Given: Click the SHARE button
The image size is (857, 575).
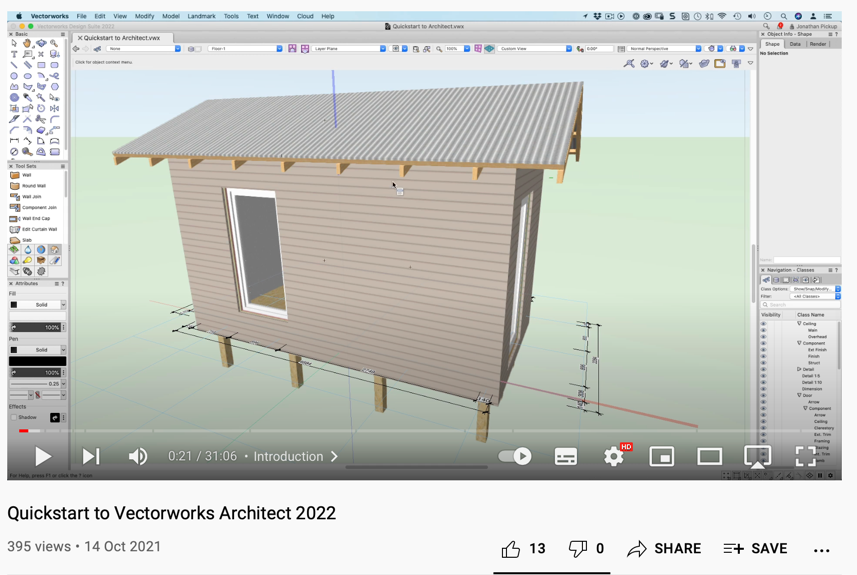Looking at the screenshot, I should [664, 549].
